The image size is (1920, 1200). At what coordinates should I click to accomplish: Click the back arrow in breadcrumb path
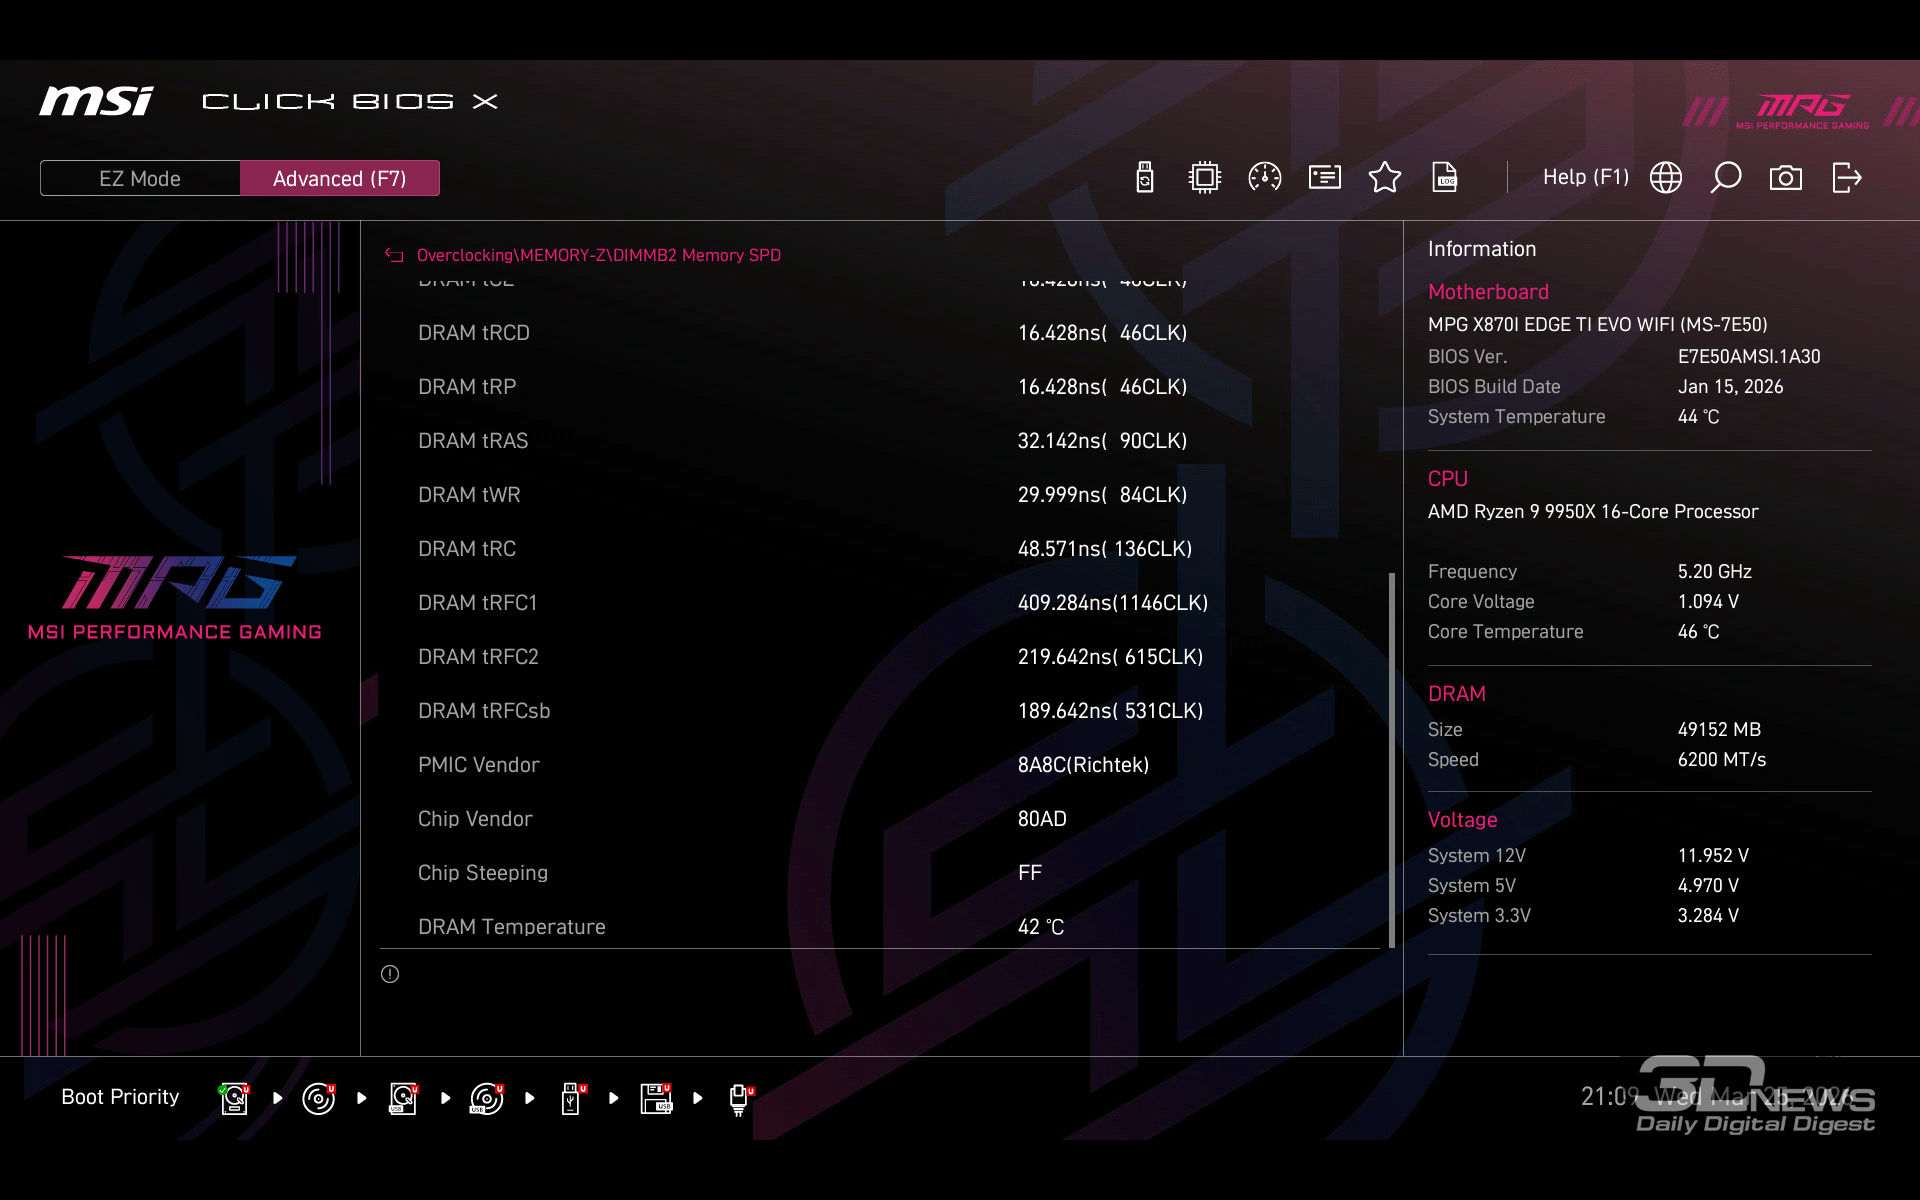tap(394, 255)
